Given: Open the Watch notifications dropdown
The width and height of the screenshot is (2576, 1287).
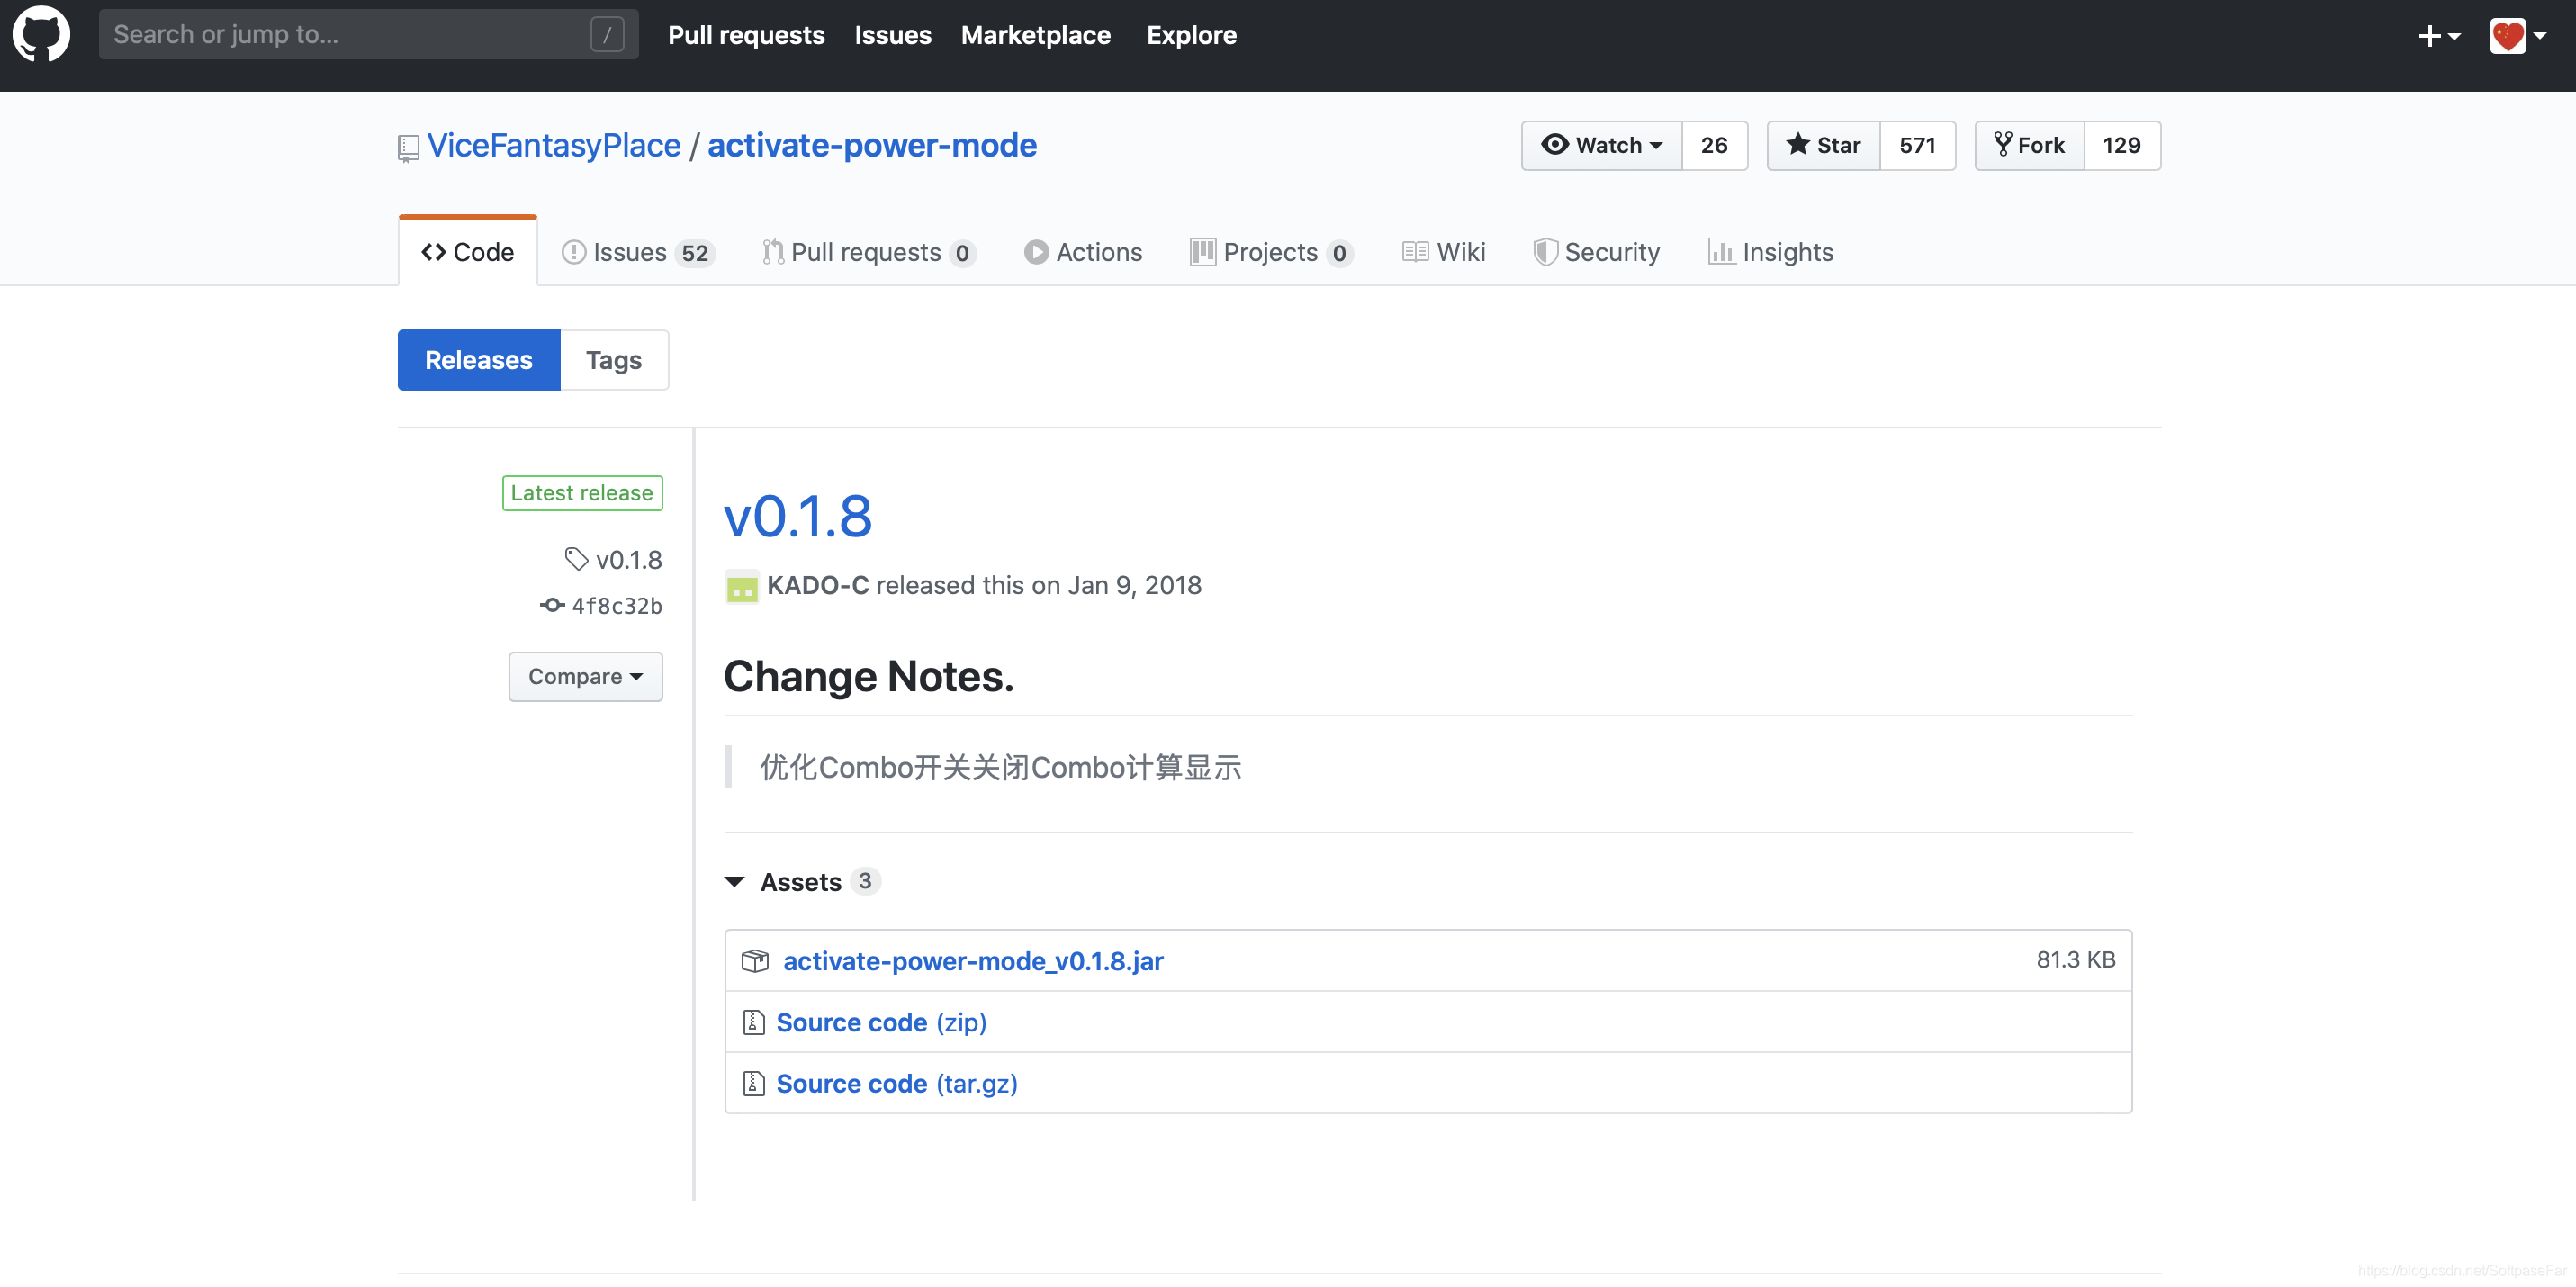Looking at the screenshot, I should (1601, 145).
